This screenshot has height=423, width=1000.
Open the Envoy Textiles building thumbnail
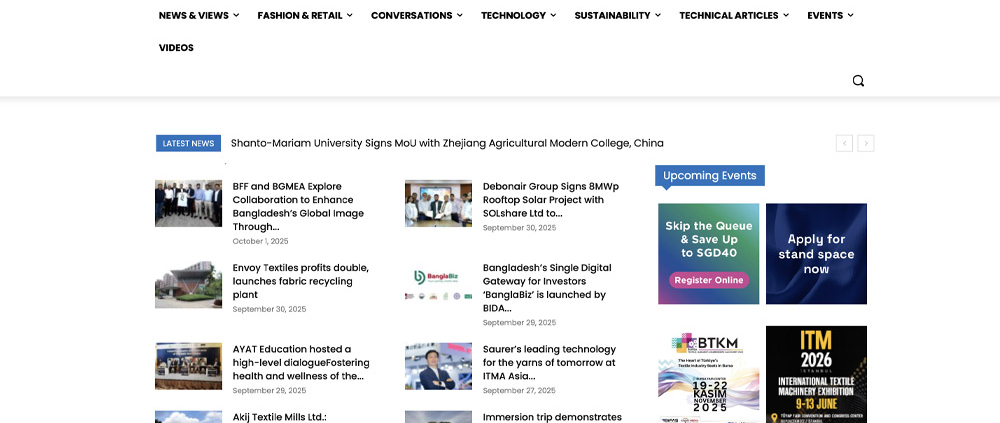[x=188, y=285]
